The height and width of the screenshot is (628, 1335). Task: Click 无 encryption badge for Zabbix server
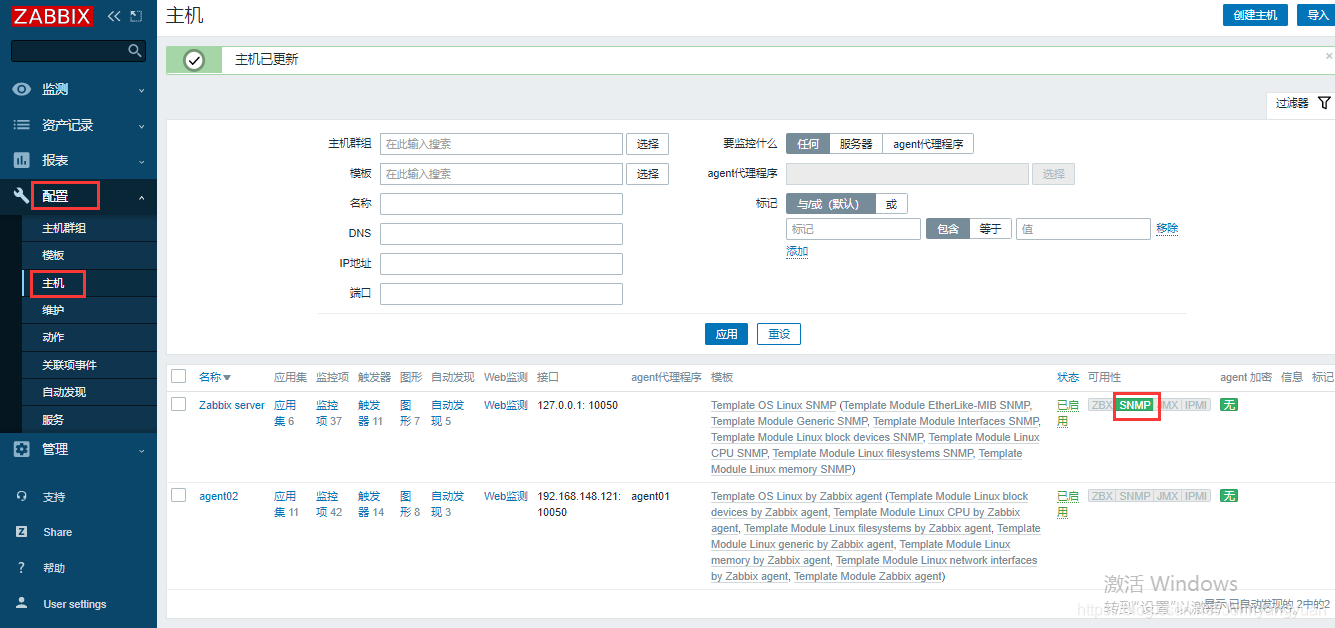[x=1229, y=405]
